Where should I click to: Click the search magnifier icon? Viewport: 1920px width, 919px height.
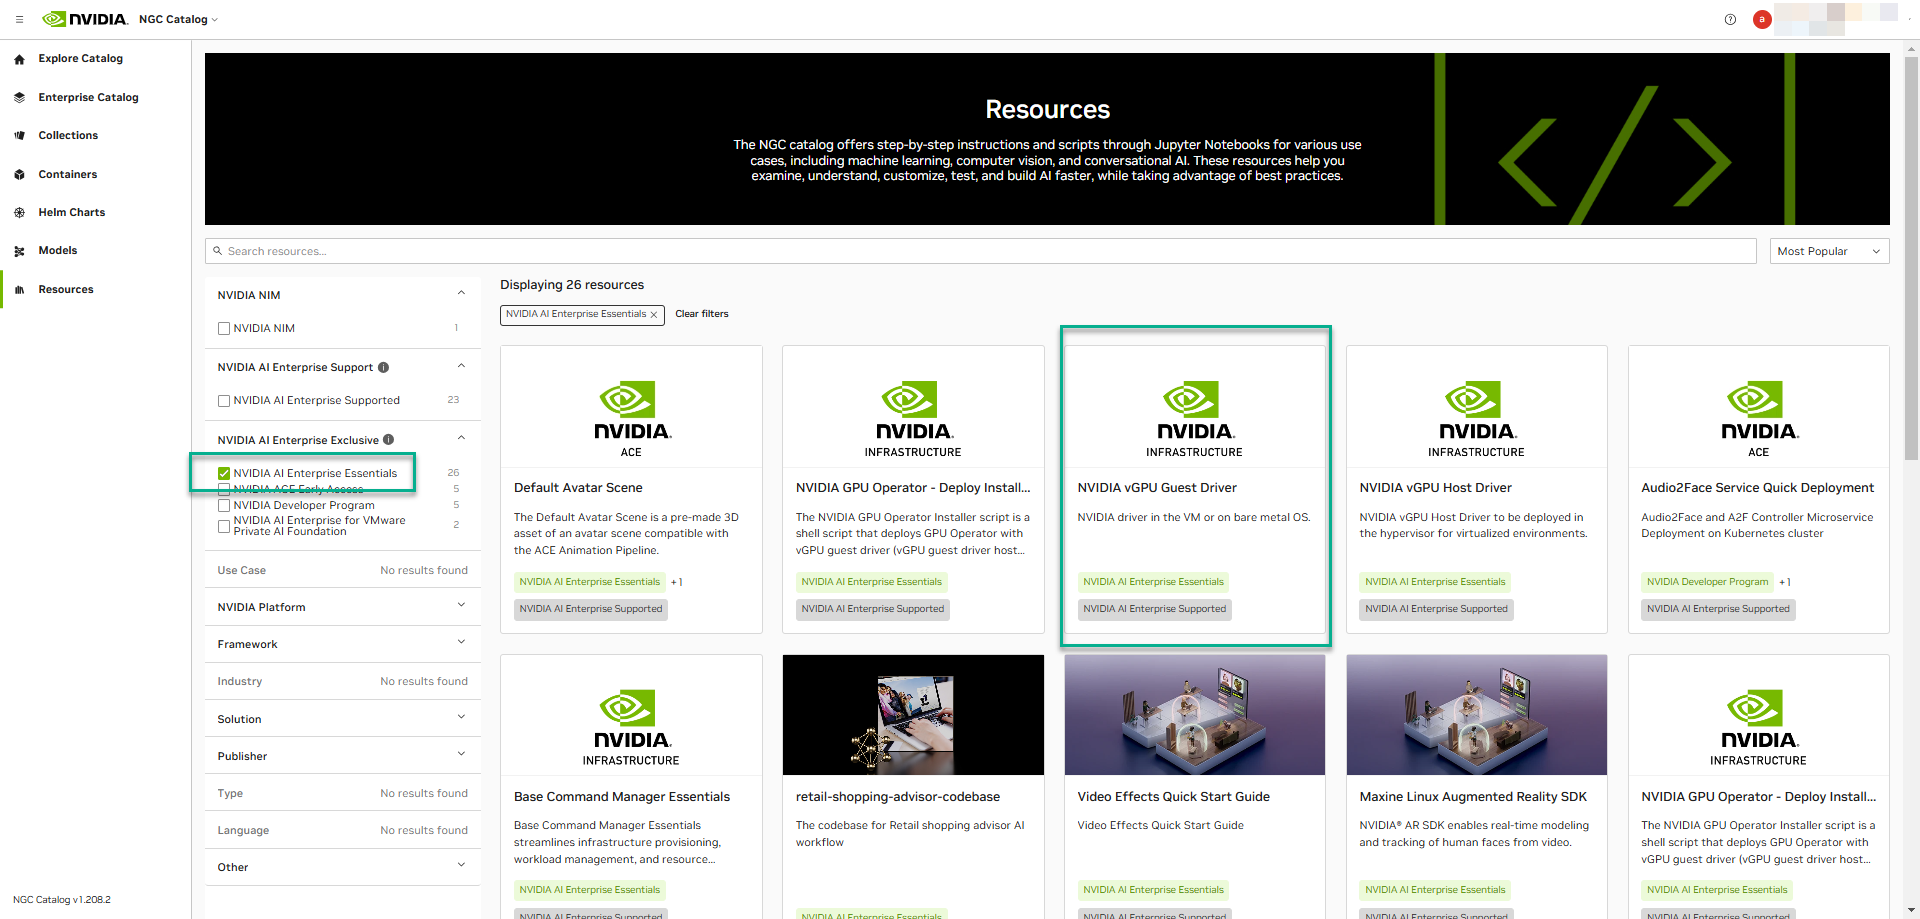point(217,251)
